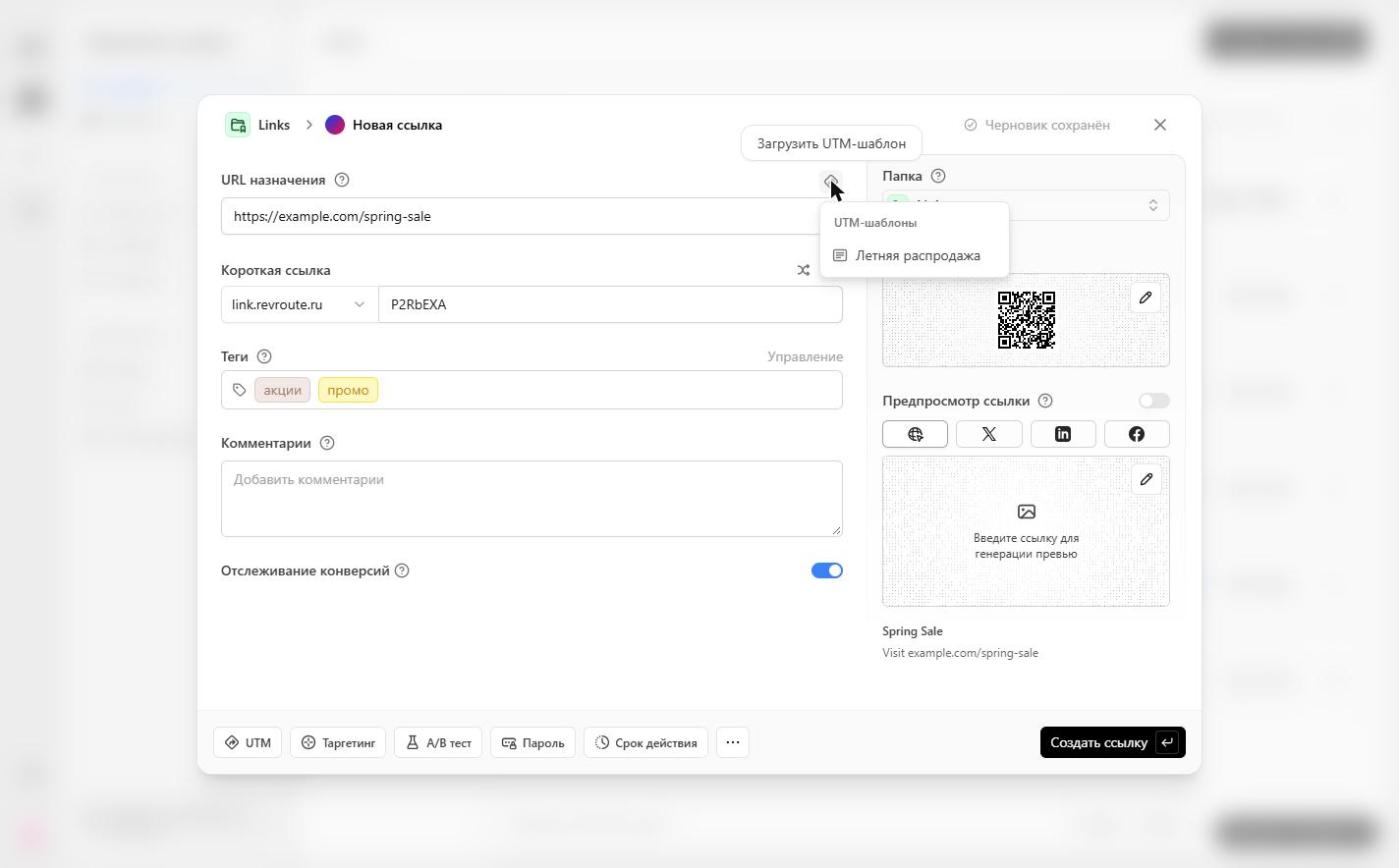Open the more options ellipsis menu
The height and width of the screenshot is (868, 1399).
(x=733, y=743)
